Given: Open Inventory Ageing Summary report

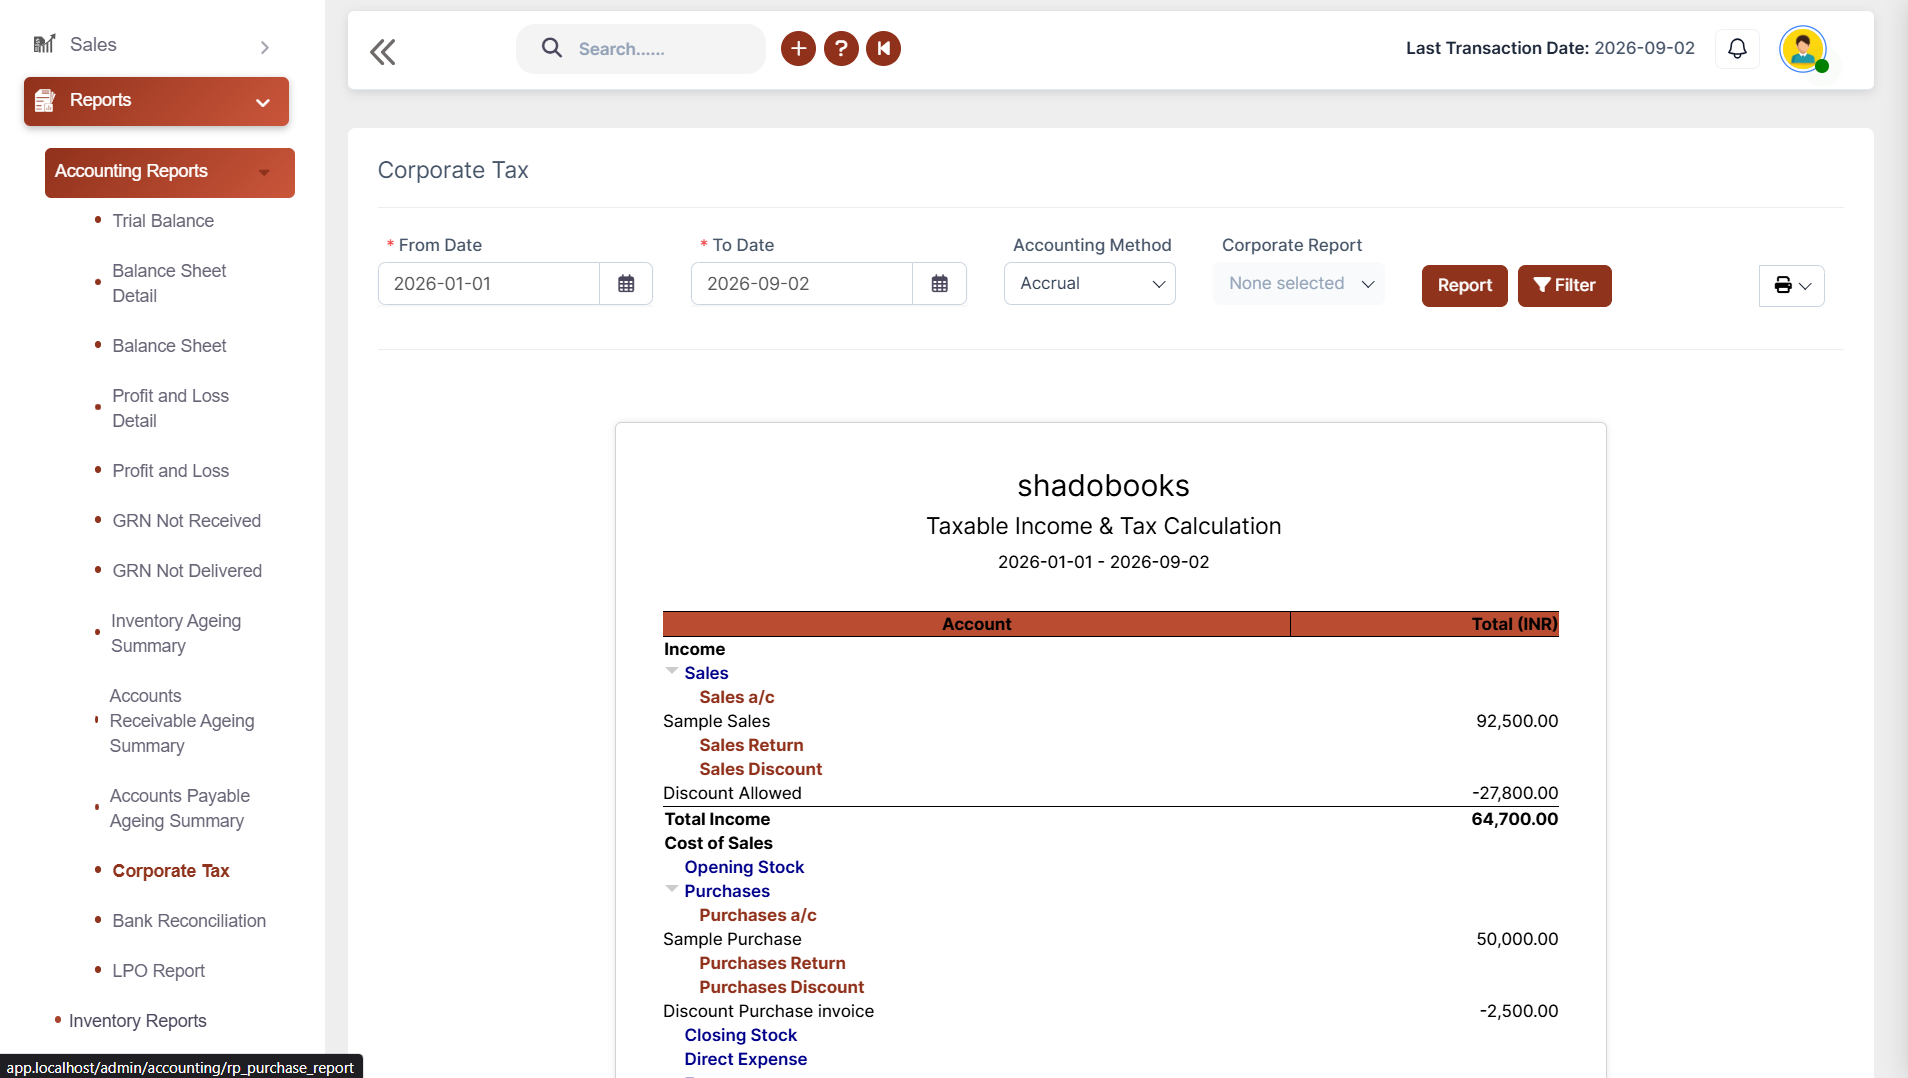Looking at the screenshot, I should coord(176,633).
